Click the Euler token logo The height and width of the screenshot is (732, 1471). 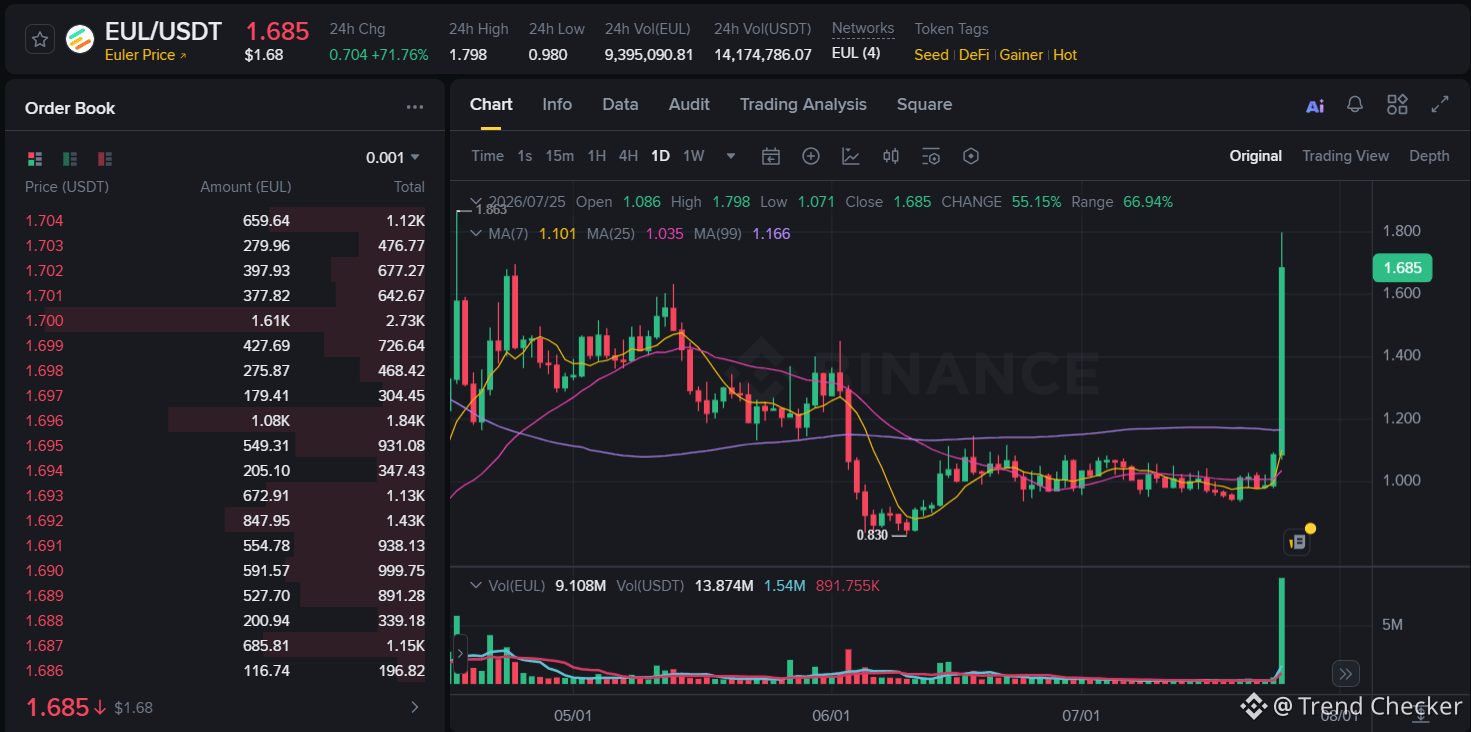[x=80, y=39]
